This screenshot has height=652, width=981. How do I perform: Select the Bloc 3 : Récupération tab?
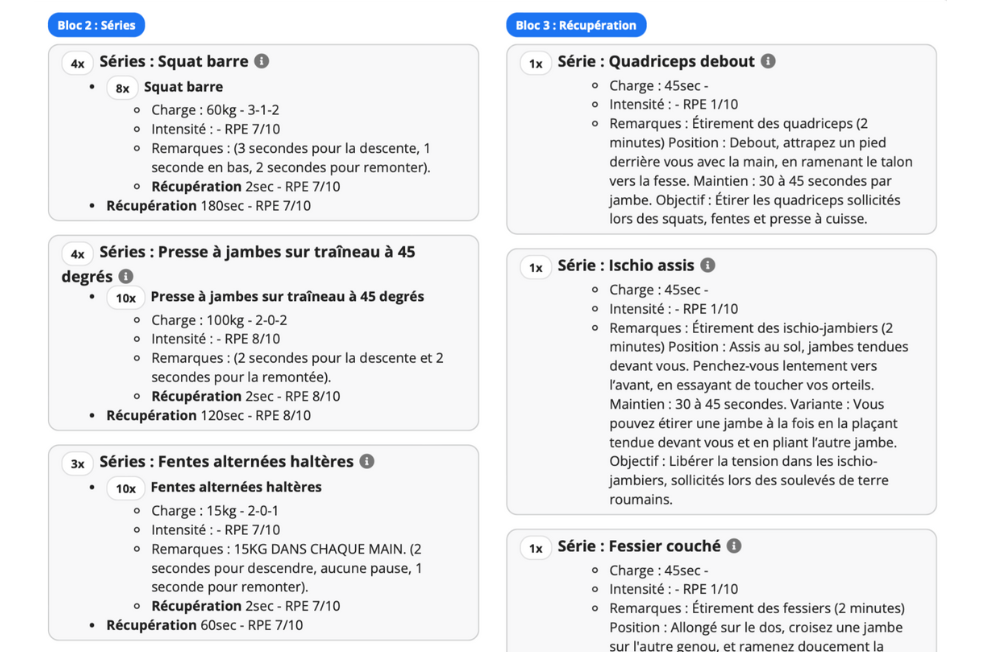pos(576,25)
